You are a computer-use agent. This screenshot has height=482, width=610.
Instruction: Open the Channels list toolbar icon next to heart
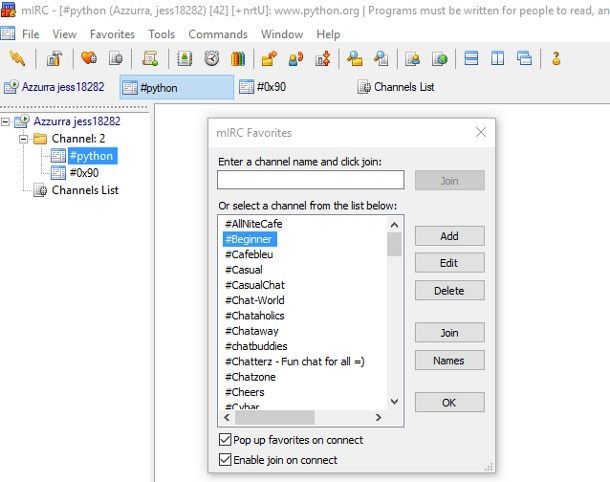coord(116,59)
